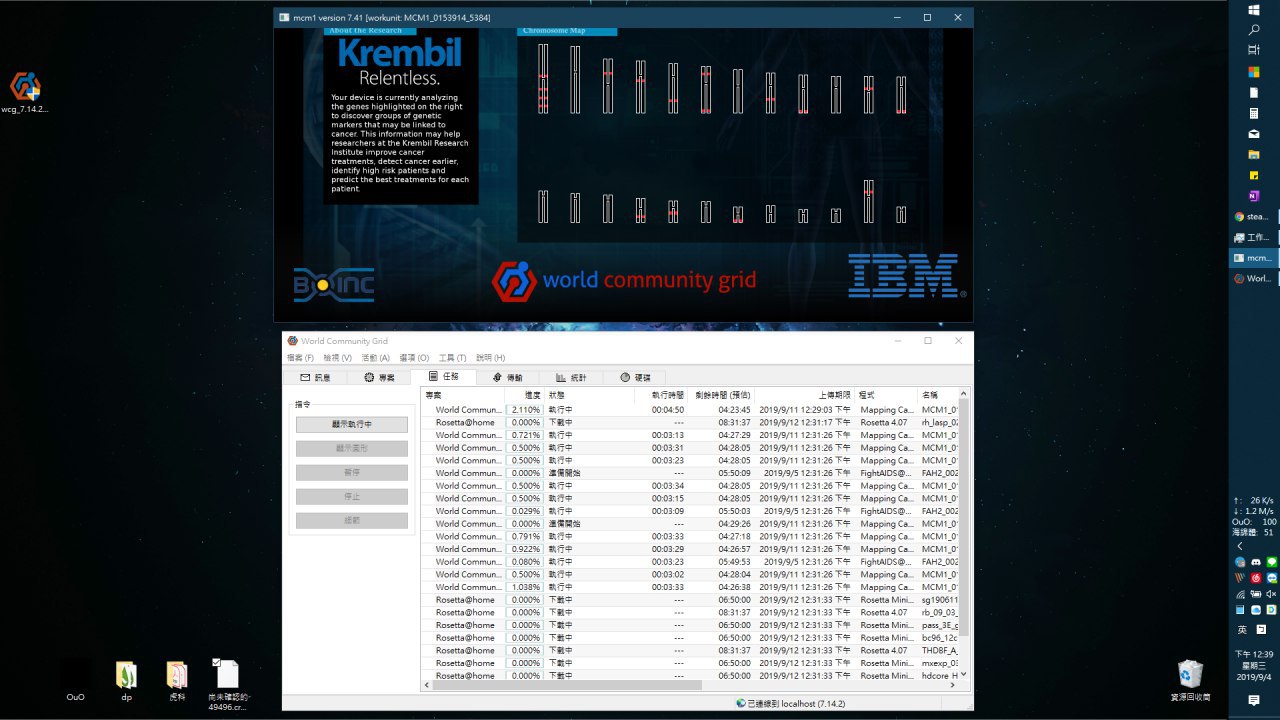The image size is (1280, 720).
Task: Open the red NetEase Music tray icon
Action: click(x=1256, y=578)
